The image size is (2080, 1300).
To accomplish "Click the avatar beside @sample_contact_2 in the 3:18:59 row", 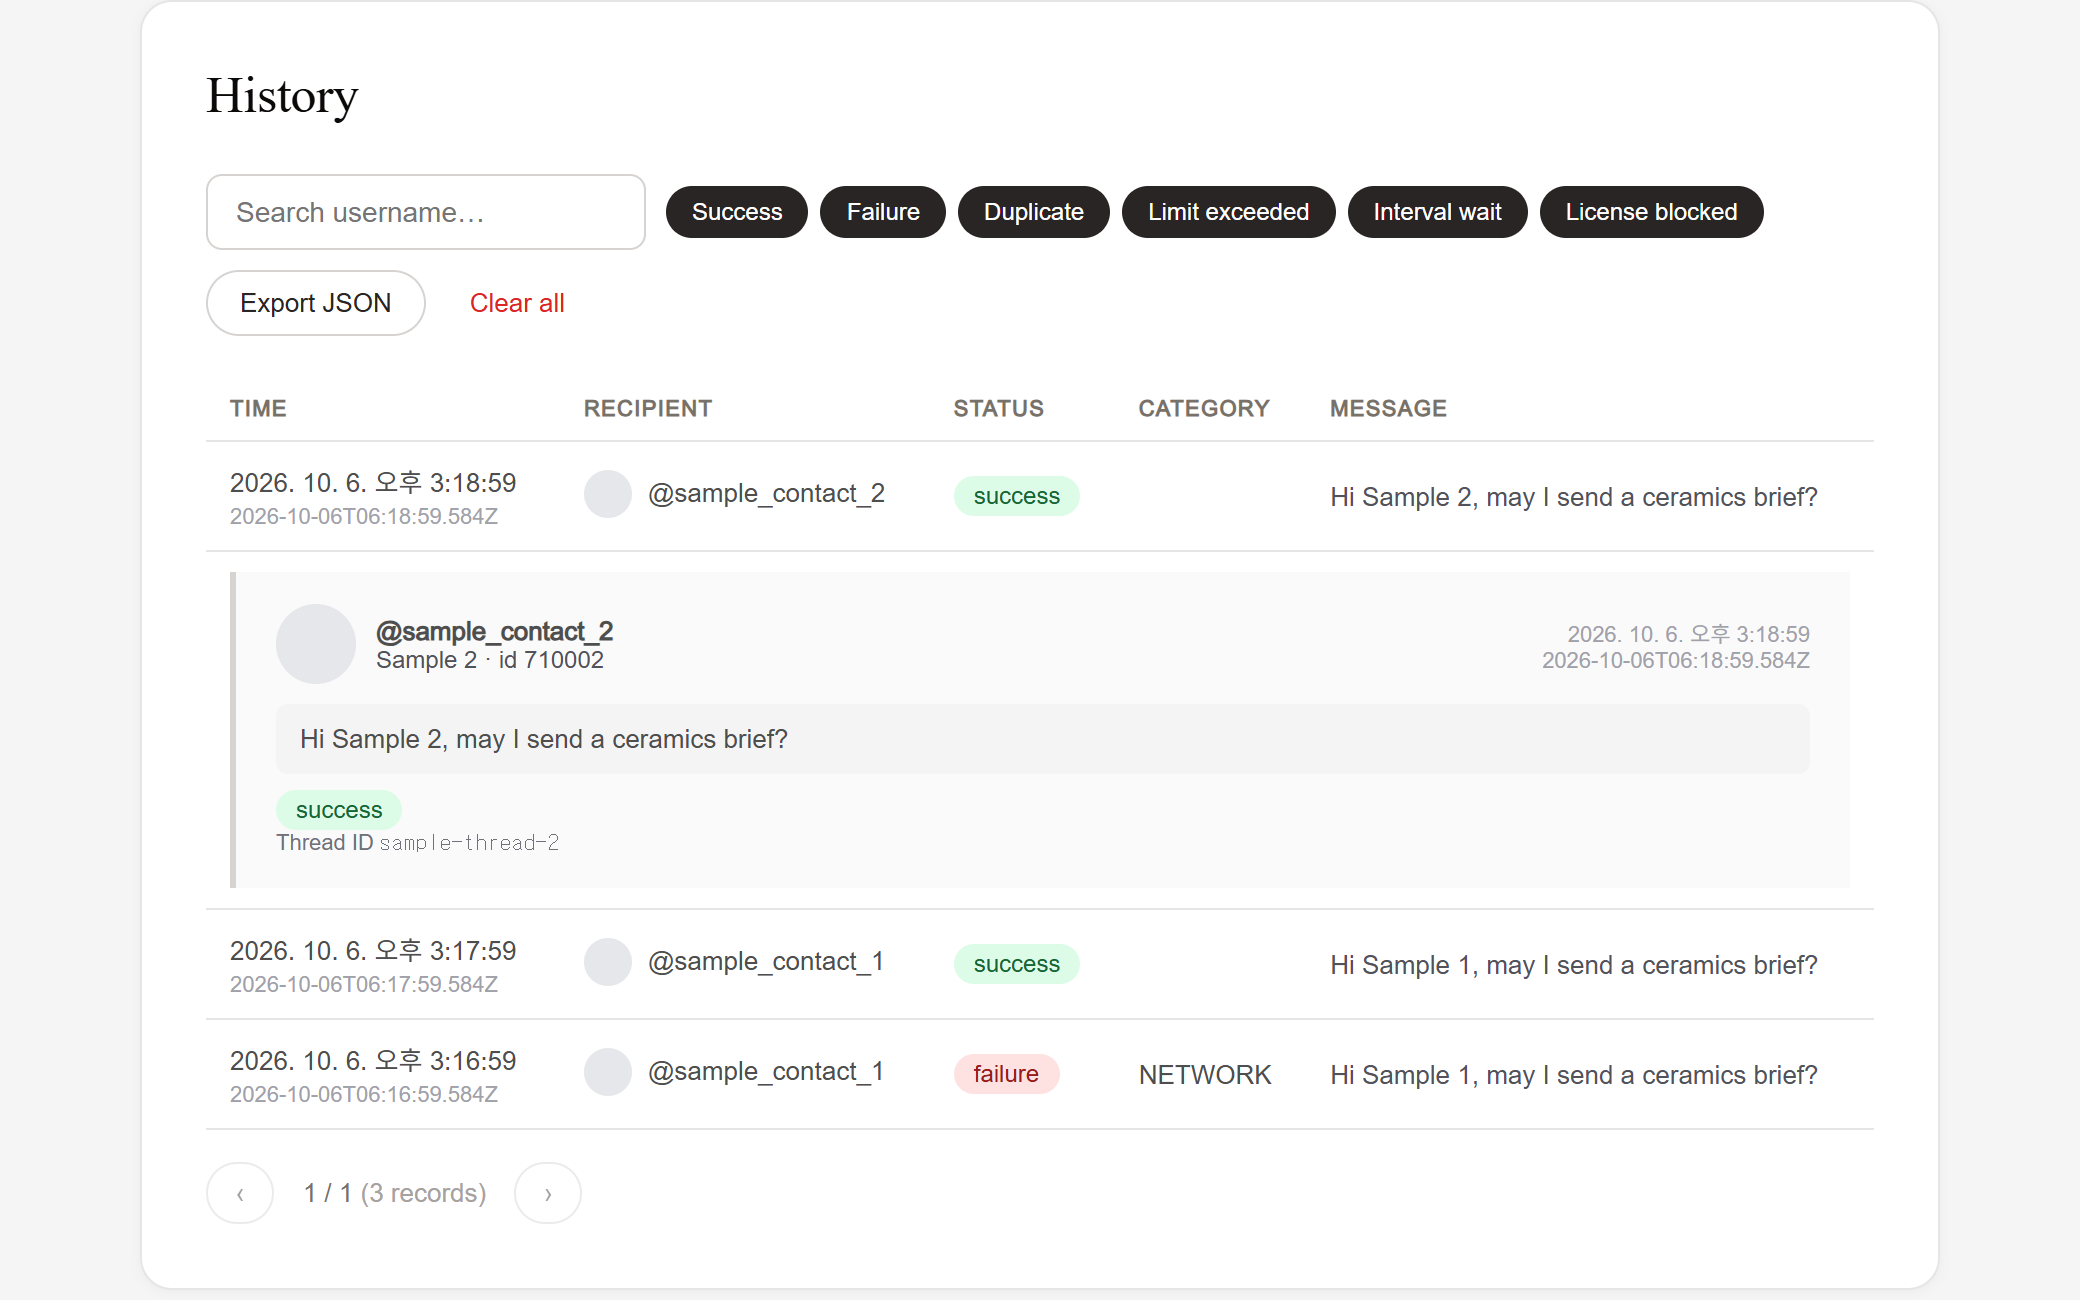I will 608,494.
